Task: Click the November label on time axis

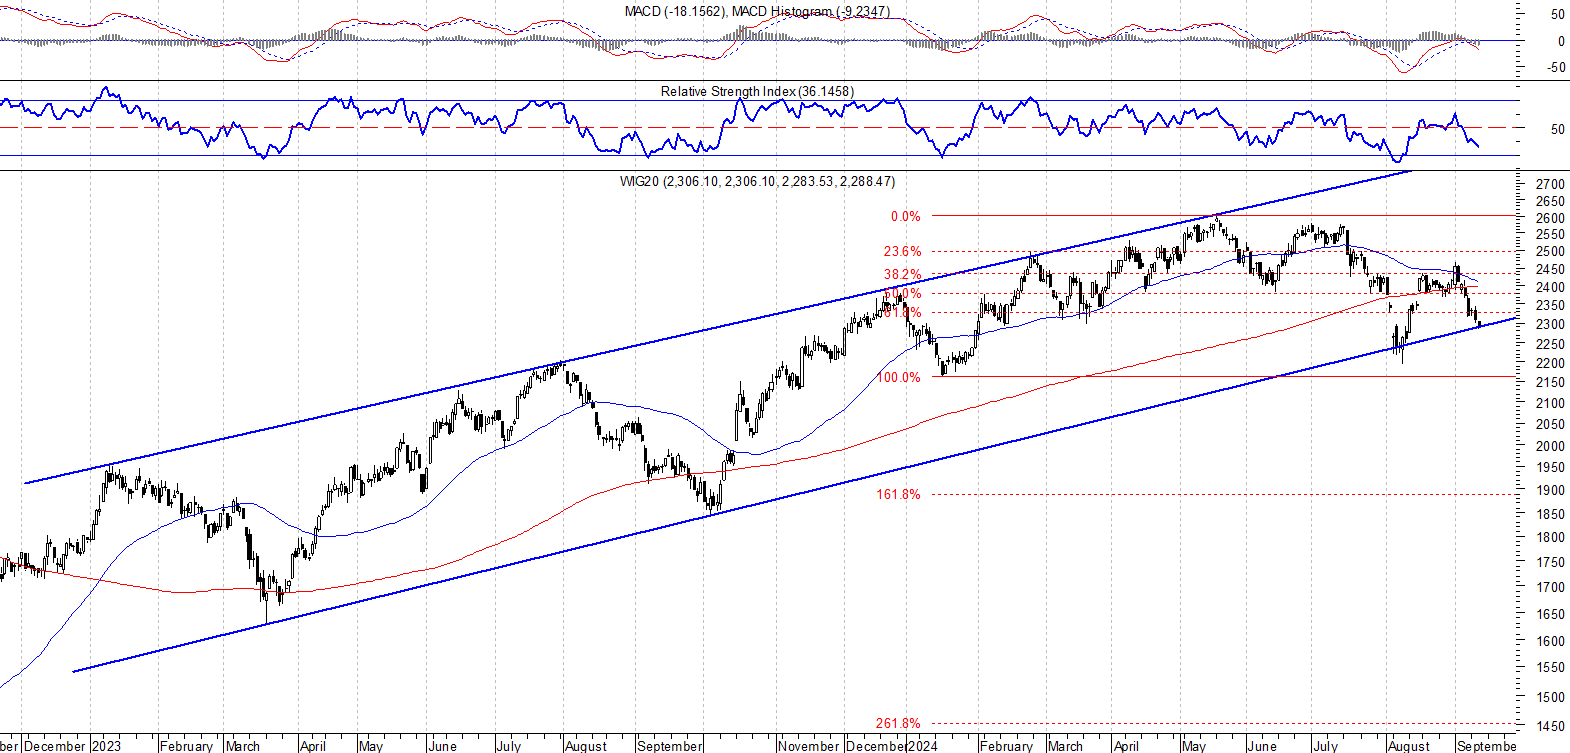Action: pos(808,746)
